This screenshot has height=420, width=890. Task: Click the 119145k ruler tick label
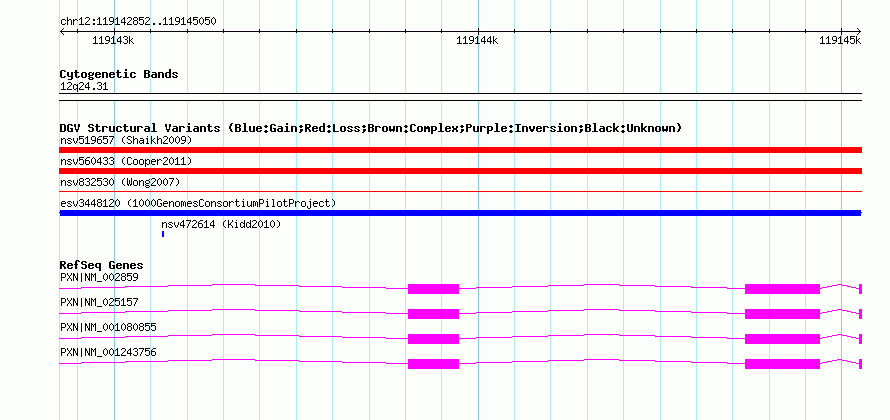coord(840,41)
